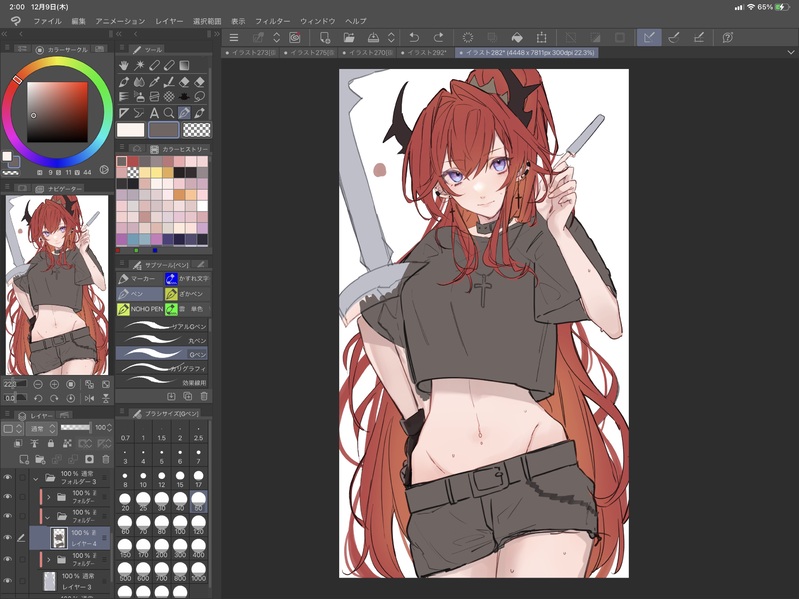Zoom out in the Navigator panel
Viewport: 799px width, 599px height.
tap(38, 385)
